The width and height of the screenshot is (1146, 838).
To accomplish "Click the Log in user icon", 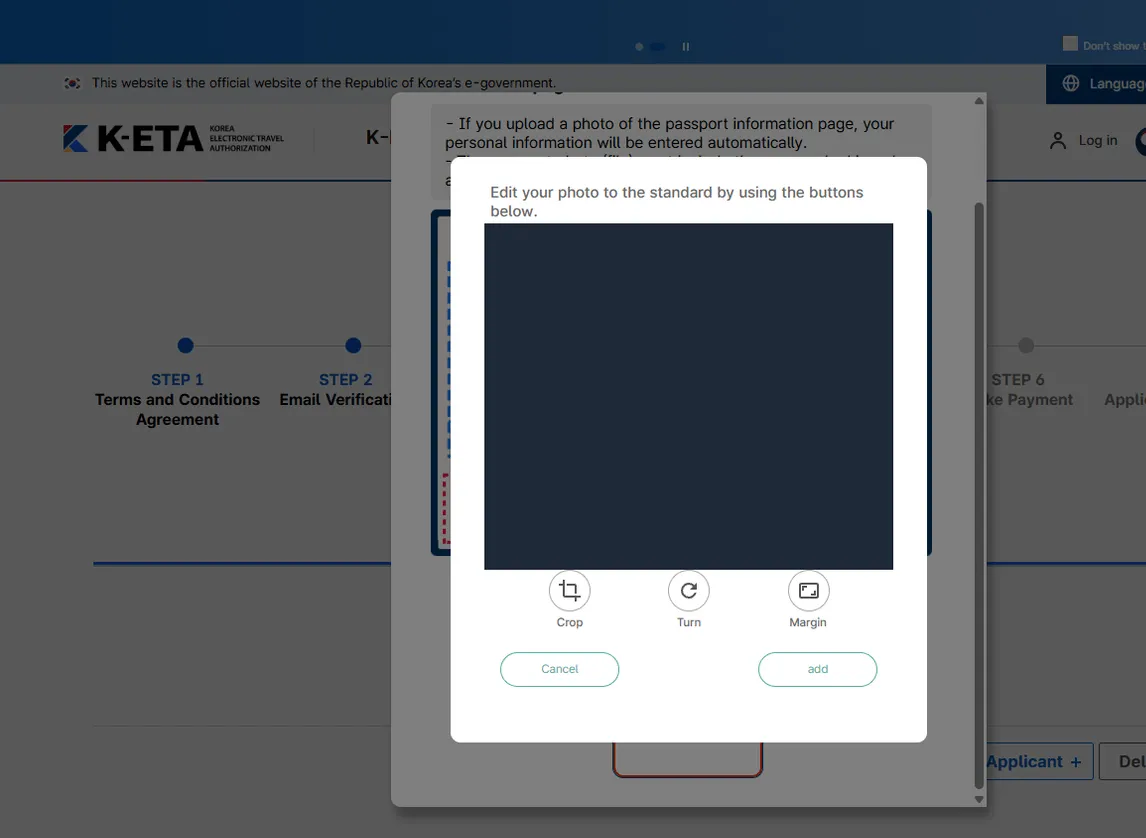I will click(1058, 140).
